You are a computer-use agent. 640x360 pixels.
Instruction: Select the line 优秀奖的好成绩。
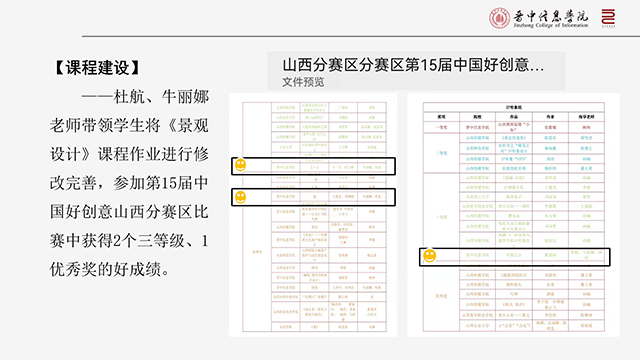click(109, 269)
